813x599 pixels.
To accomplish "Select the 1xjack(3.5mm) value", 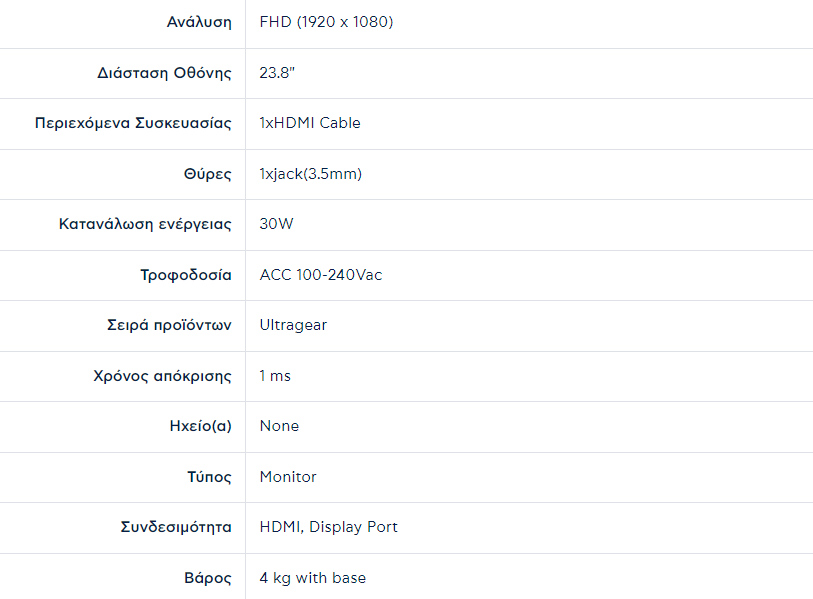I will [x=310, y=174].
